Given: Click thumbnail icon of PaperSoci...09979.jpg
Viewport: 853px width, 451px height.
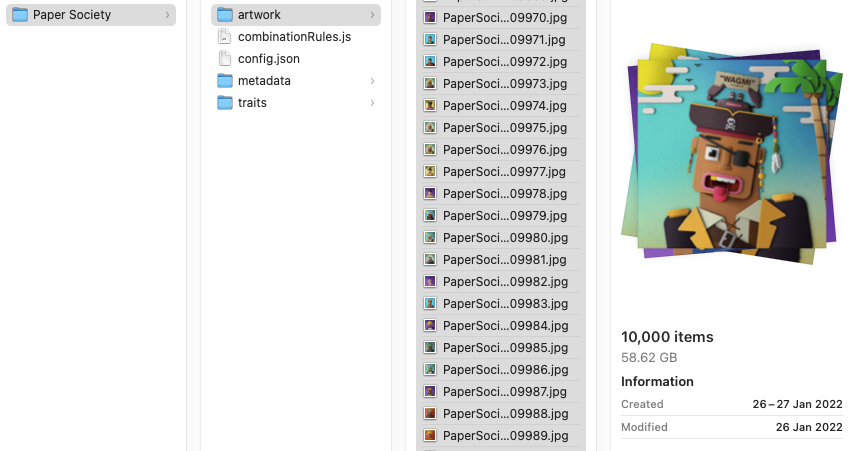Looking at the screenshot, I should point(430,215).
